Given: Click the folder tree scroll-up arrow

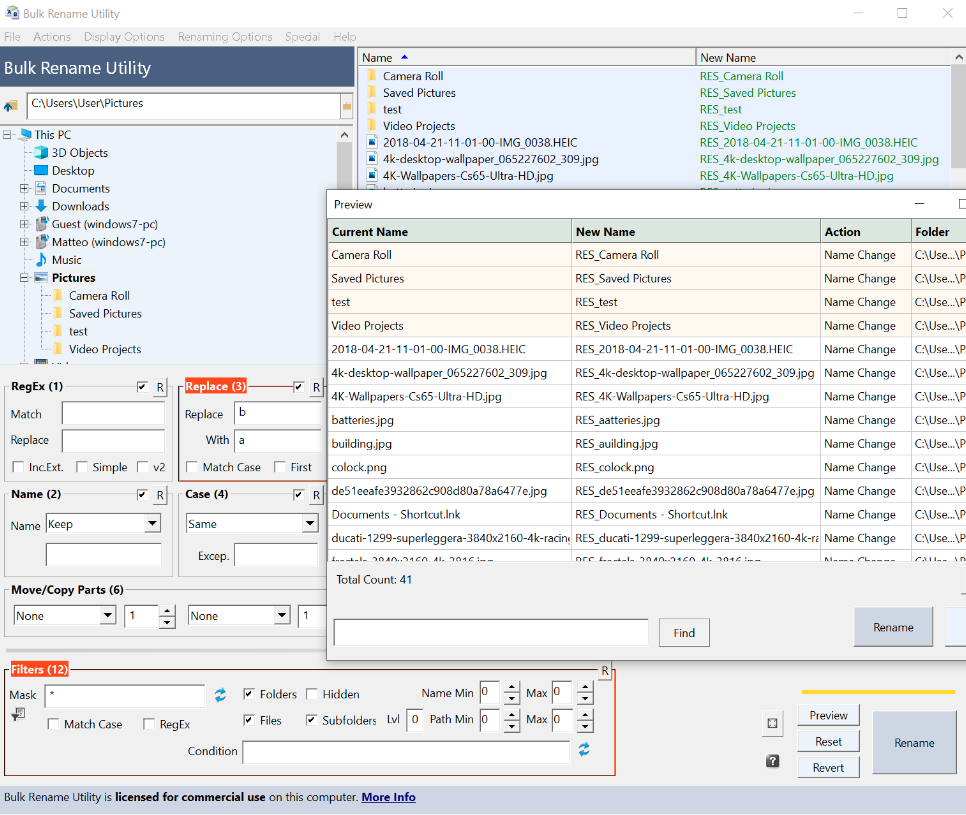Looking at the screenshot, I should tap(344, 135).
